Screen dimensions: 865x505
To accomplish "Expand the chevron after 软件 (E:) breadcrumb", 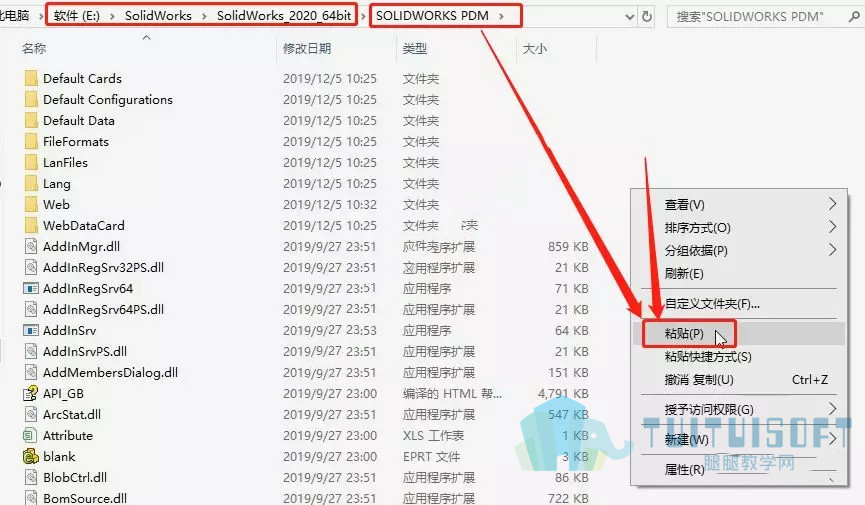I will [x=113, y=17].
